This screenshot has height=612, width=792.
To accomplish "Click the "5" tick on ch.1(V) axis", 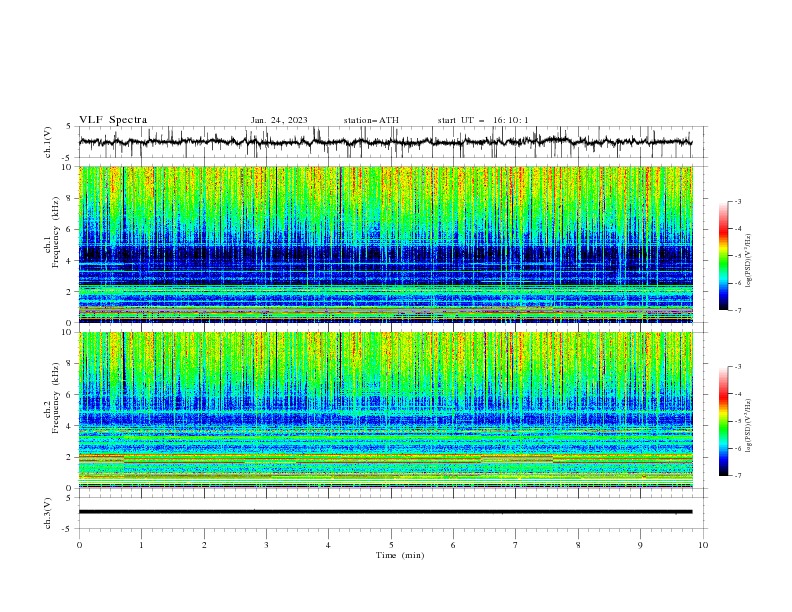I will click(69, 127).
